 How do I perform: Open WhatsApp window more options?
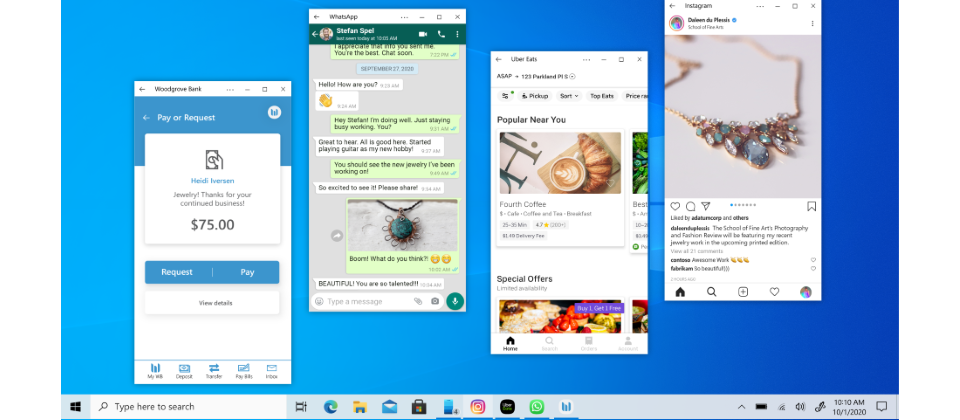pyautogui.click(x=405, y=17)
